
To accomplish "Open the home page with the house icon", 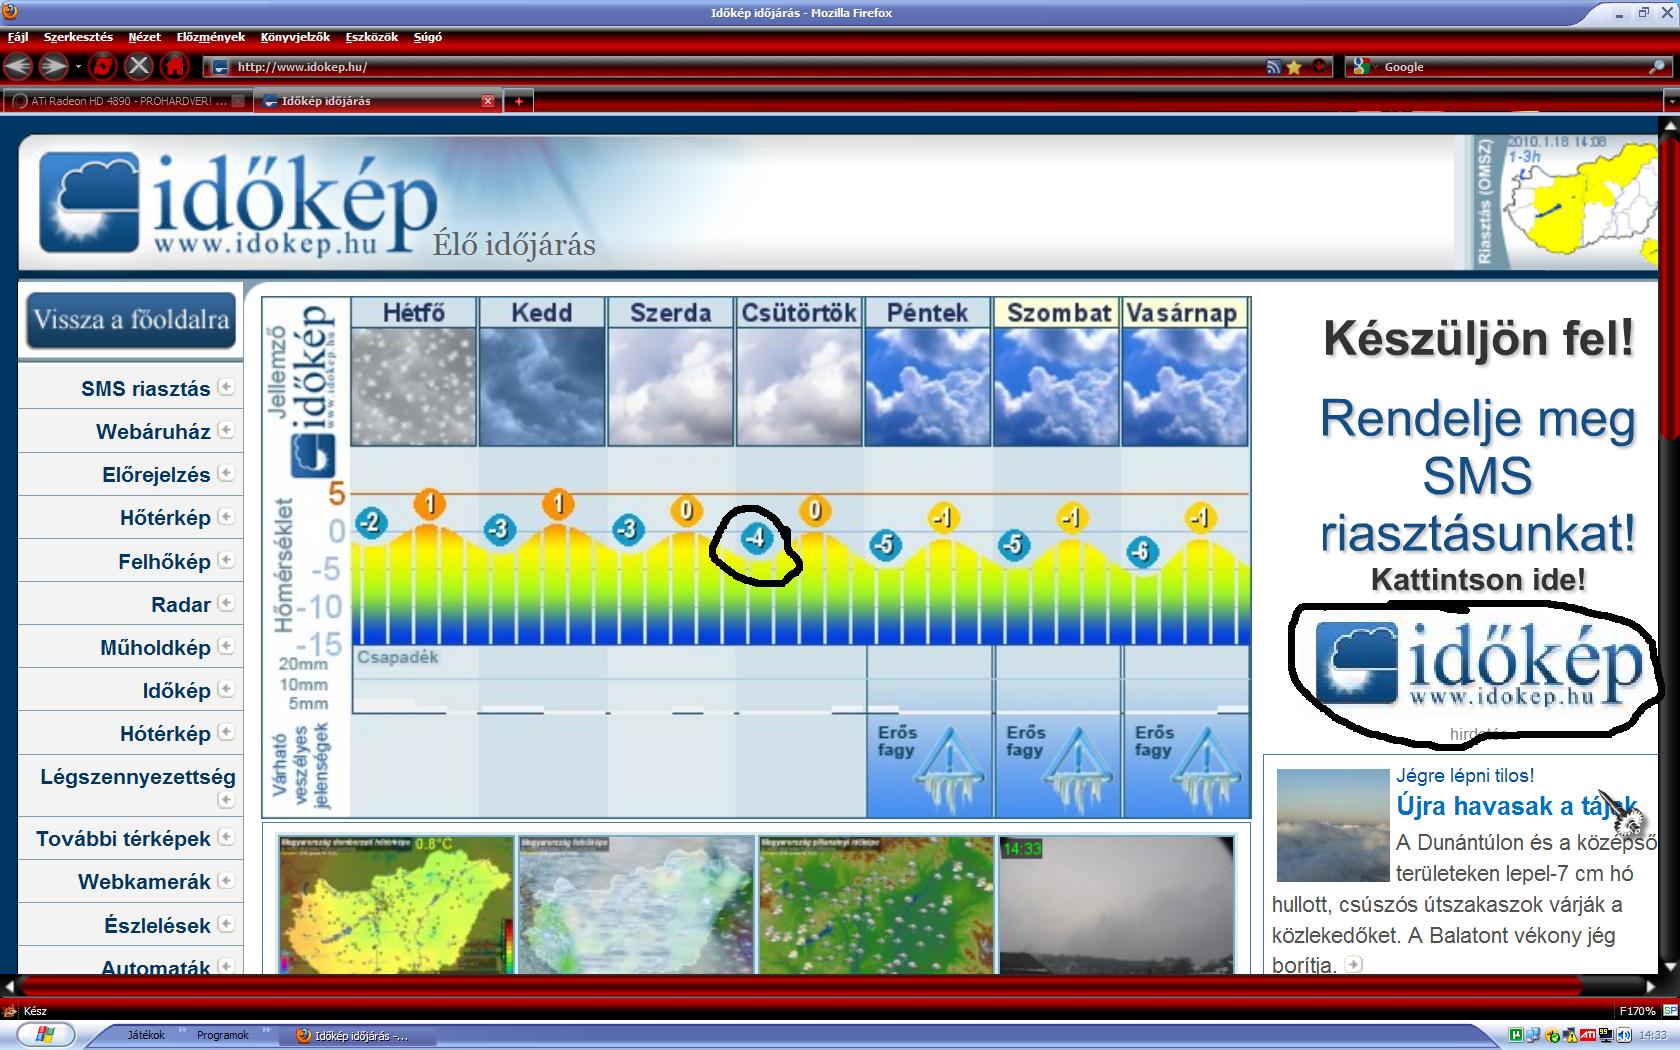I will click(175, 67).
